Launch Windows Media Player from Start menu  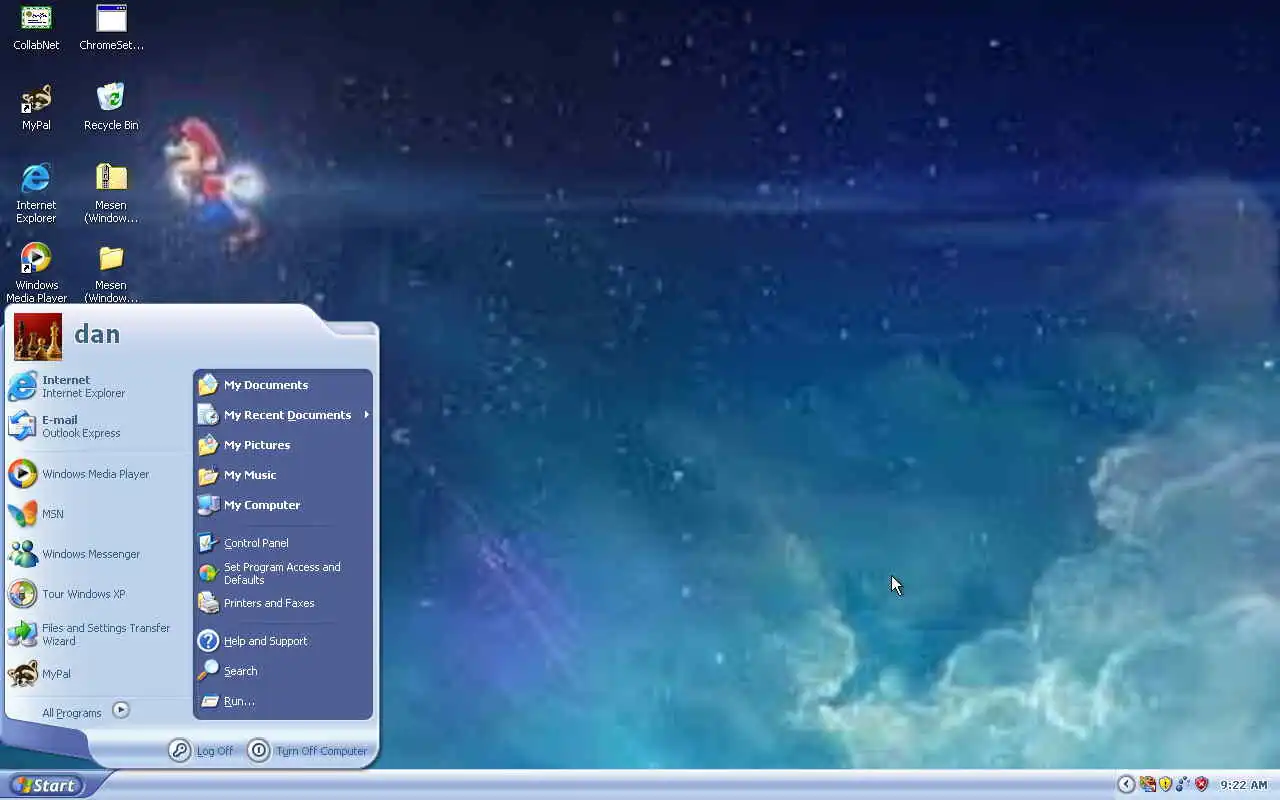98,474
